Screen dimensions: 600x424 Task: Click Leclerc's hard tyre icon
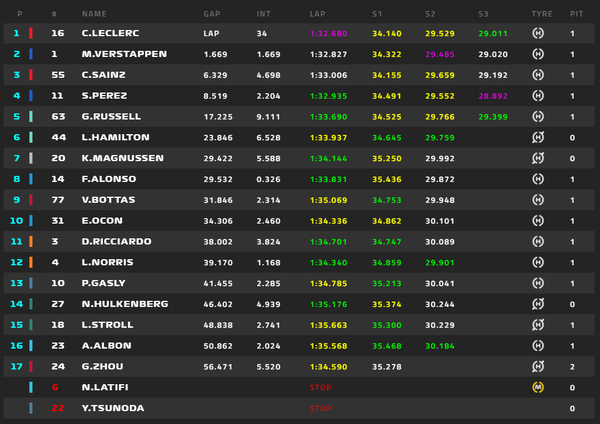(538, 33)
